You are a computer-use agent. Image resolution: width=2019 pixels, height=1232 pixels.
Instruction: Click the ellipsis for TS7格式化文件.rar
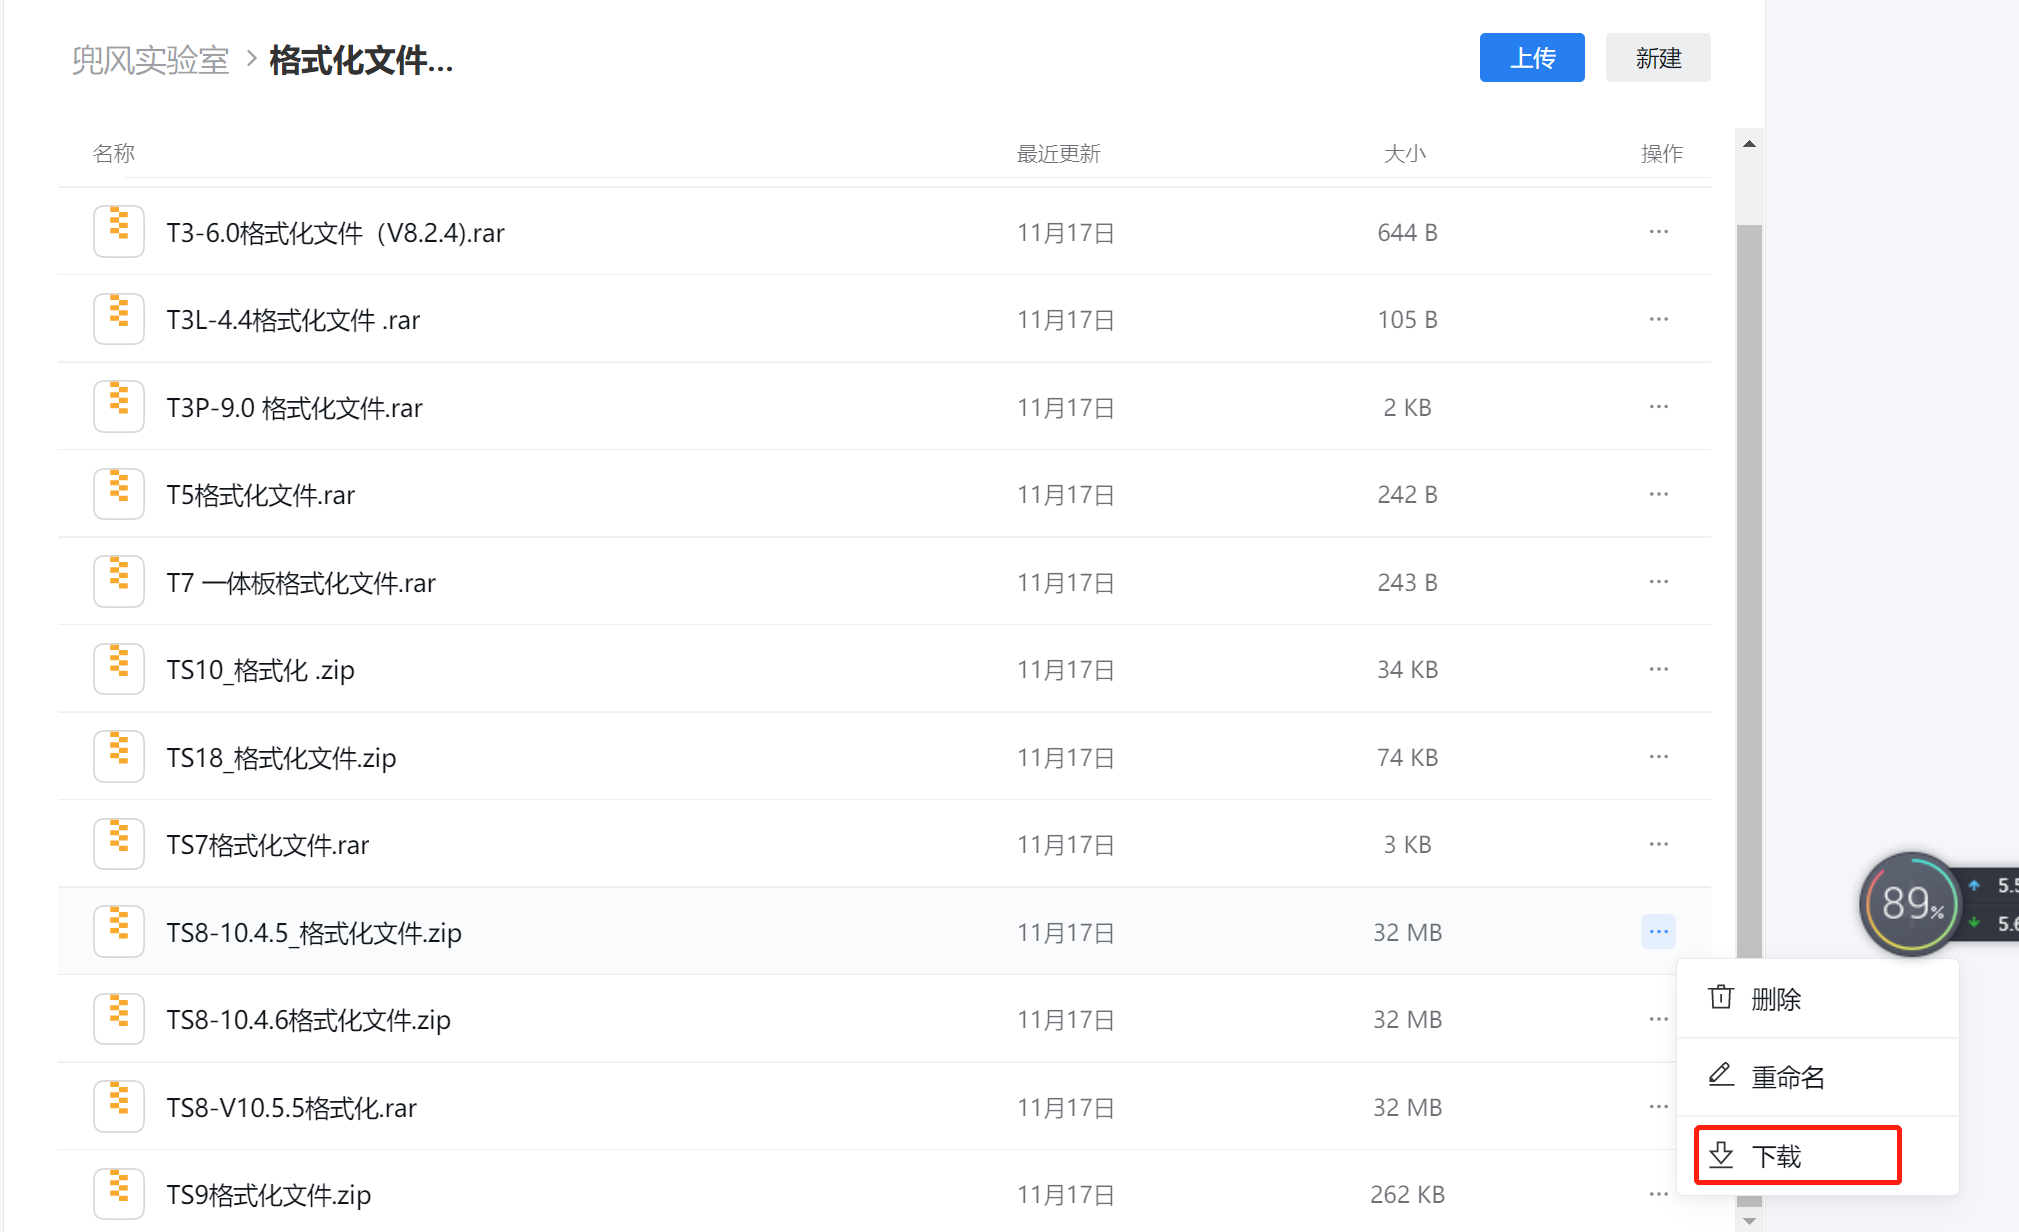click(1658, 844)
